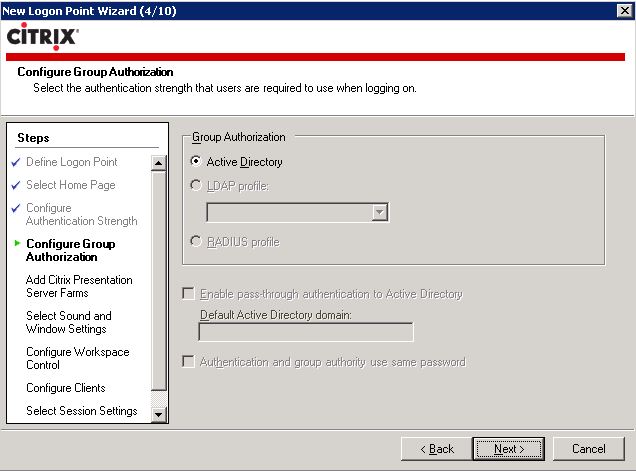Go to the Next wizard page
The height and width of the screenshot is (471, 636).
509,449
